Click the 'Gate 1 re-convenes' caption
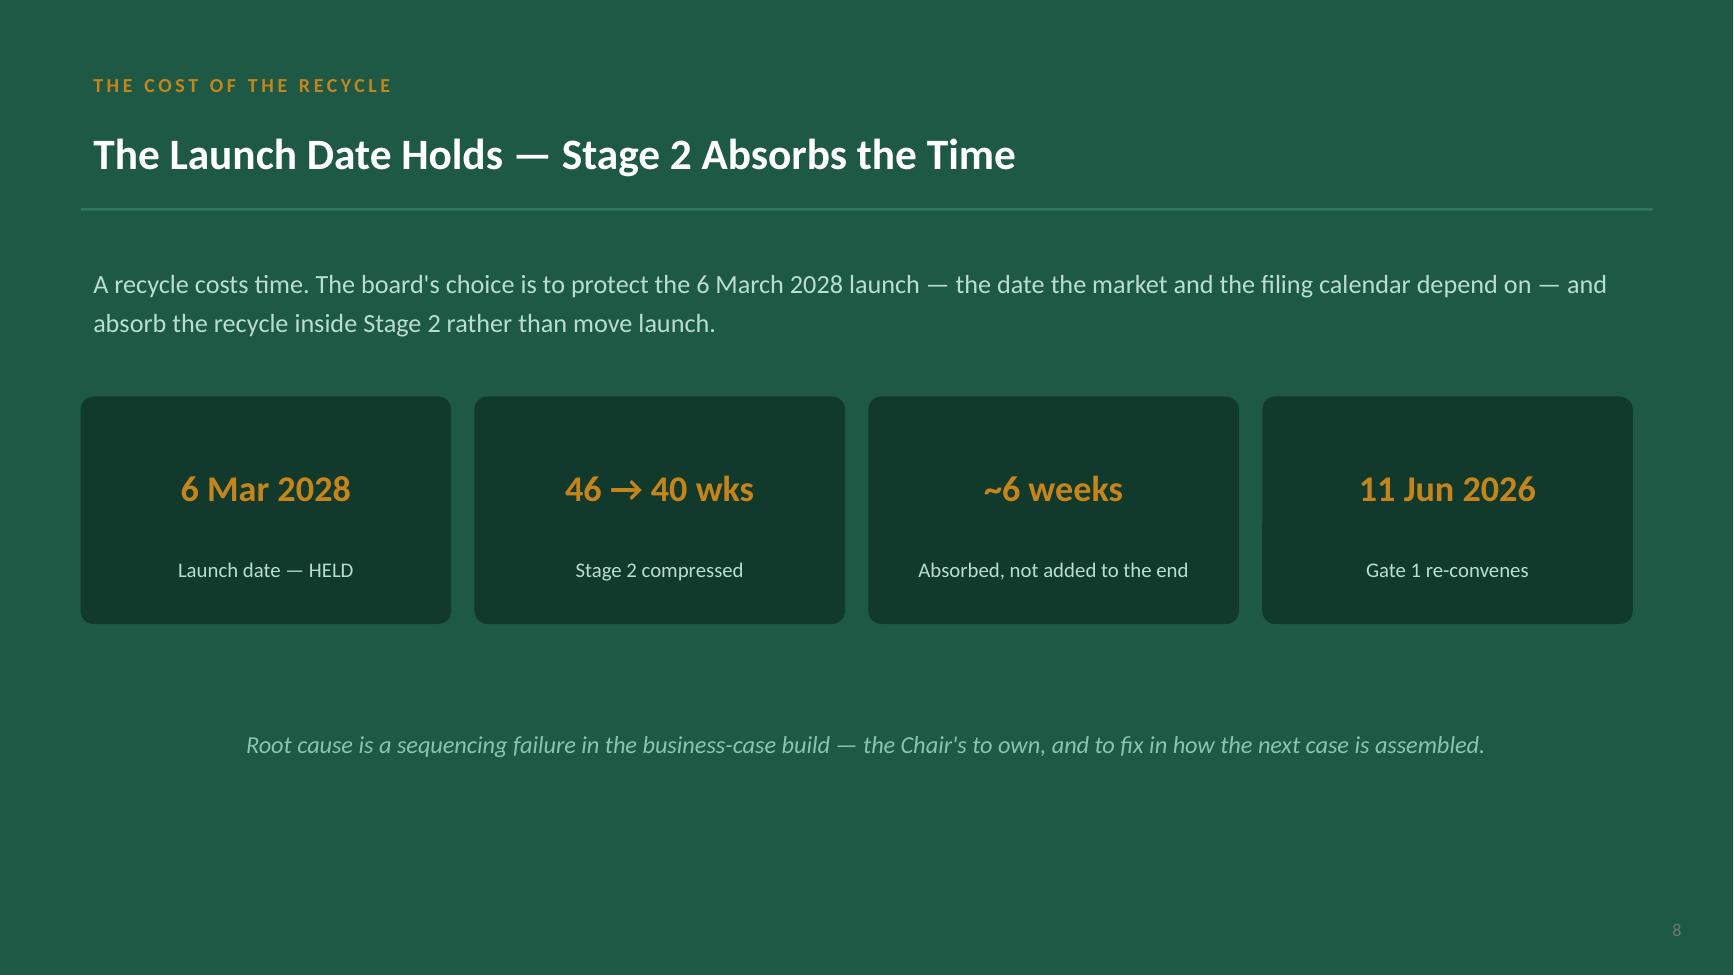 [x=1447, y=570]
